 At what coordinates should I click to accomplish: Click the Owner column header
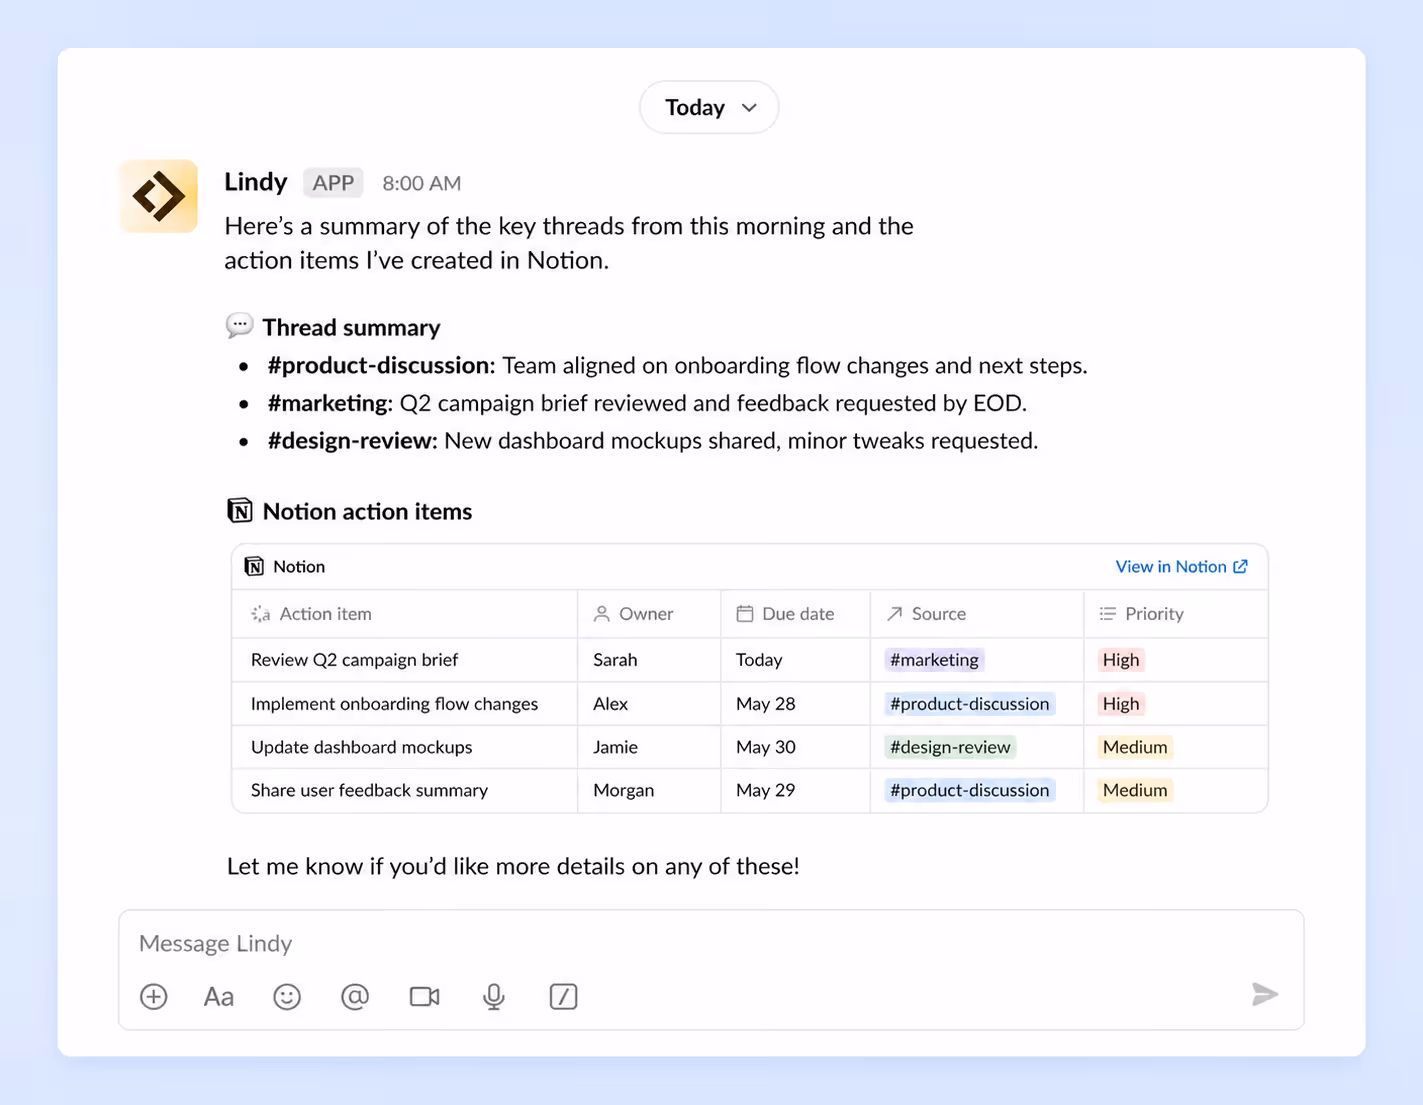[649, 614]
